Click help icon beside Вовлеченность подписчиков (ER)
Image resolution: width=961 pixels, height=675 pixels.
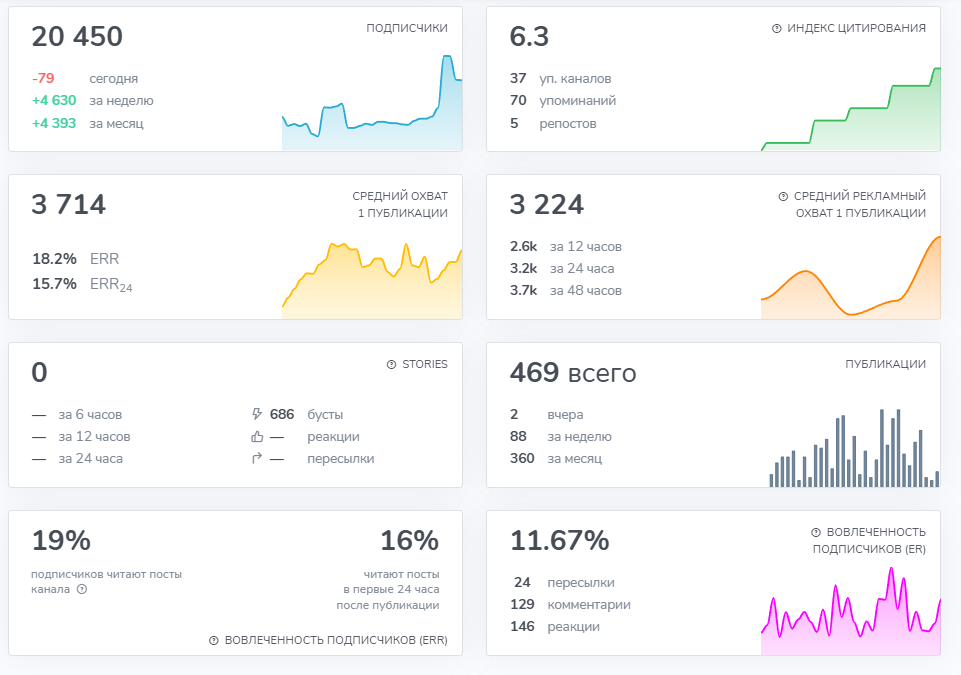(x=816, y=532)
